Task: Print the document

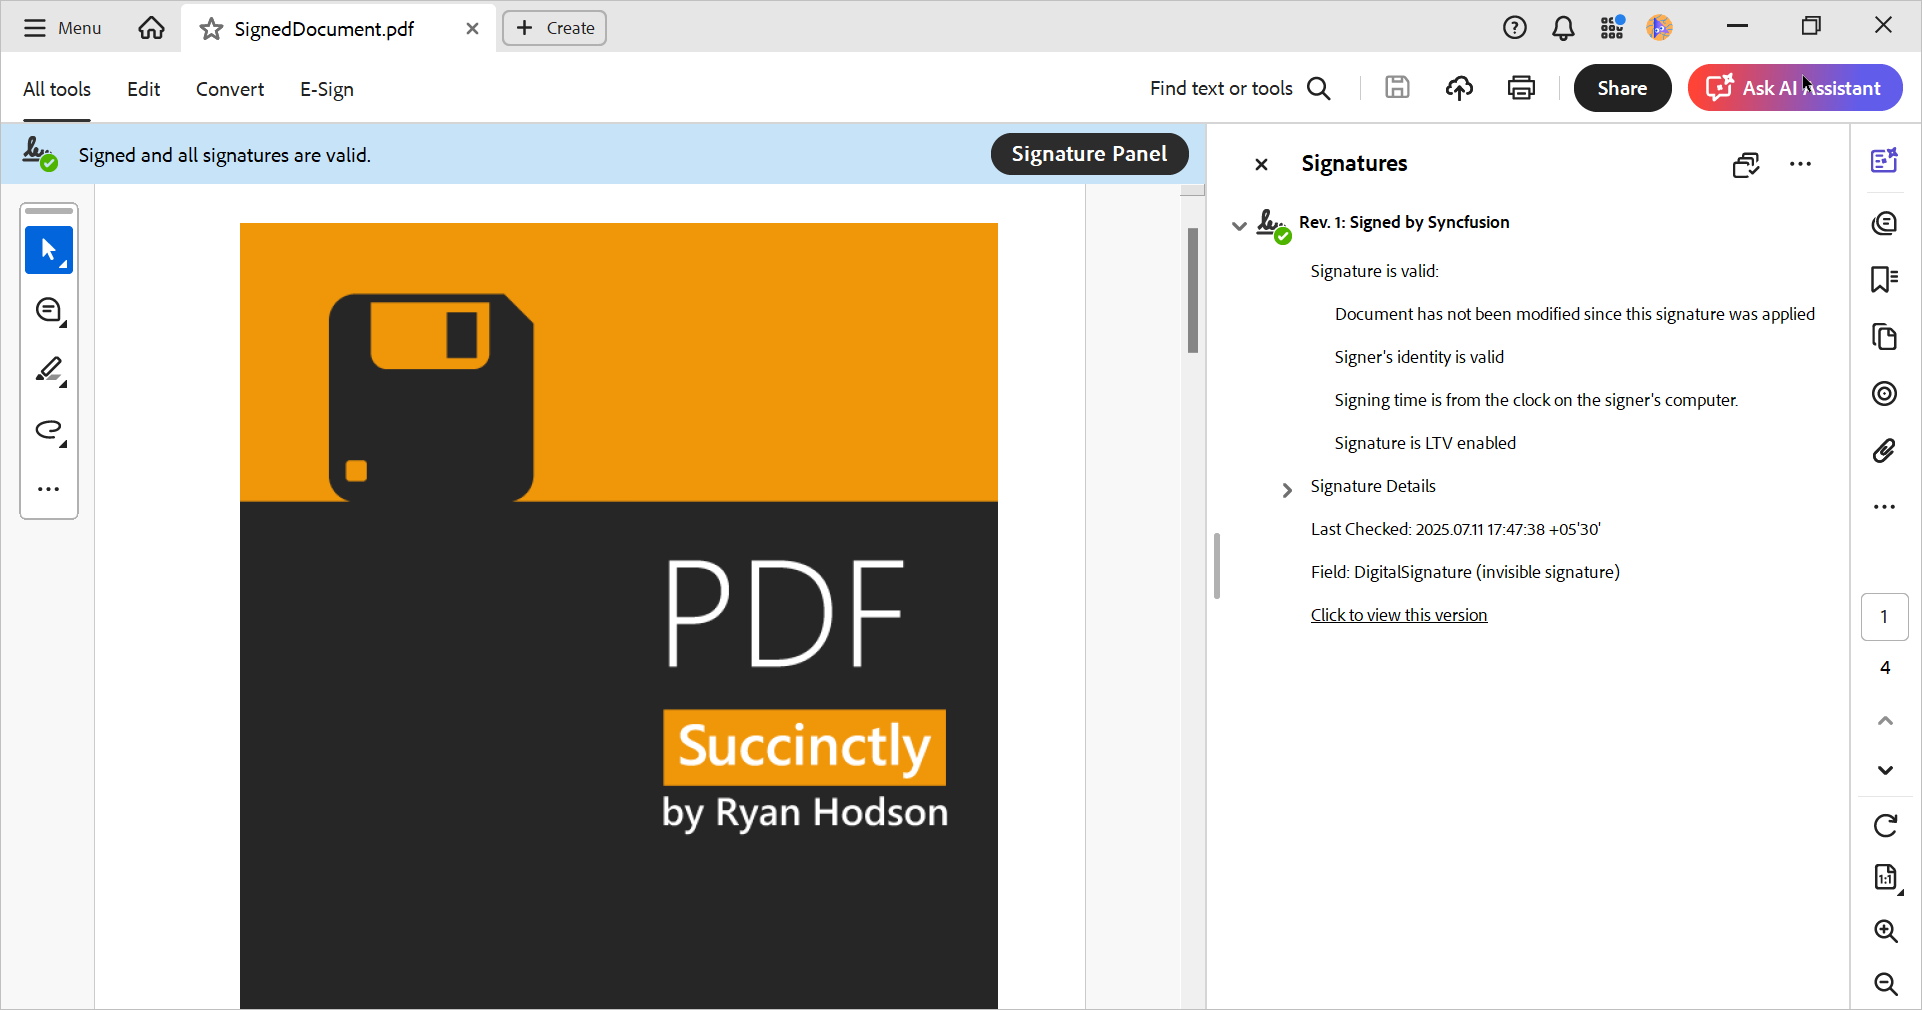Action: (1520, 88)
